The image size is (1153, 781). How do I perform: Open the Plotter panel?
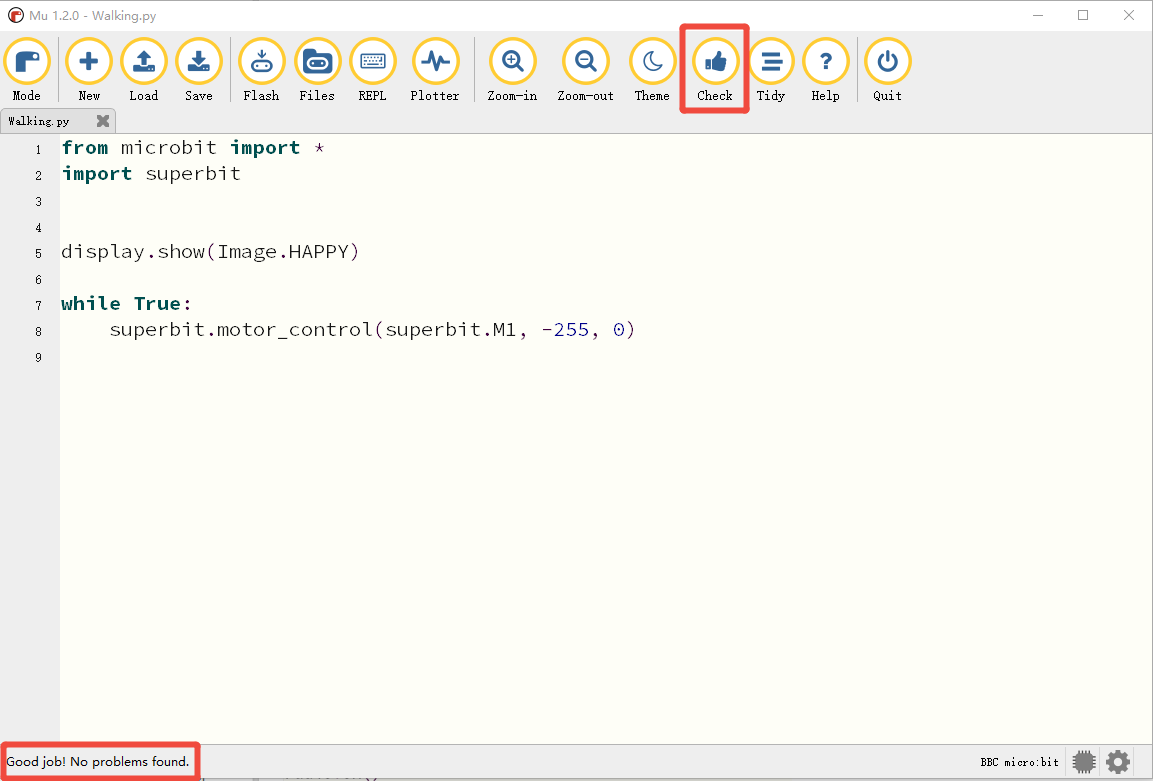pyautogui.click(x=435, y=71)
